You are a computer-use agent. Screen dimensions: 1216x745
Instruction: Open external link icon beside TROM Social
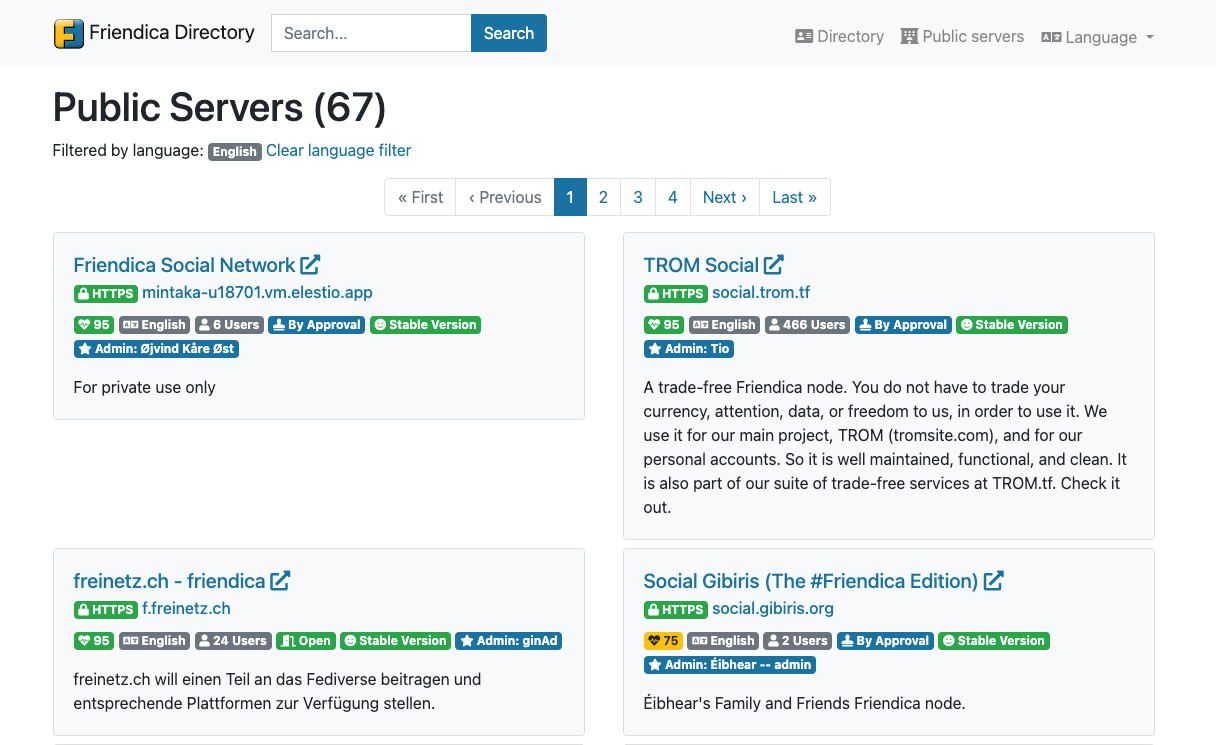click(x=773, y=265)
